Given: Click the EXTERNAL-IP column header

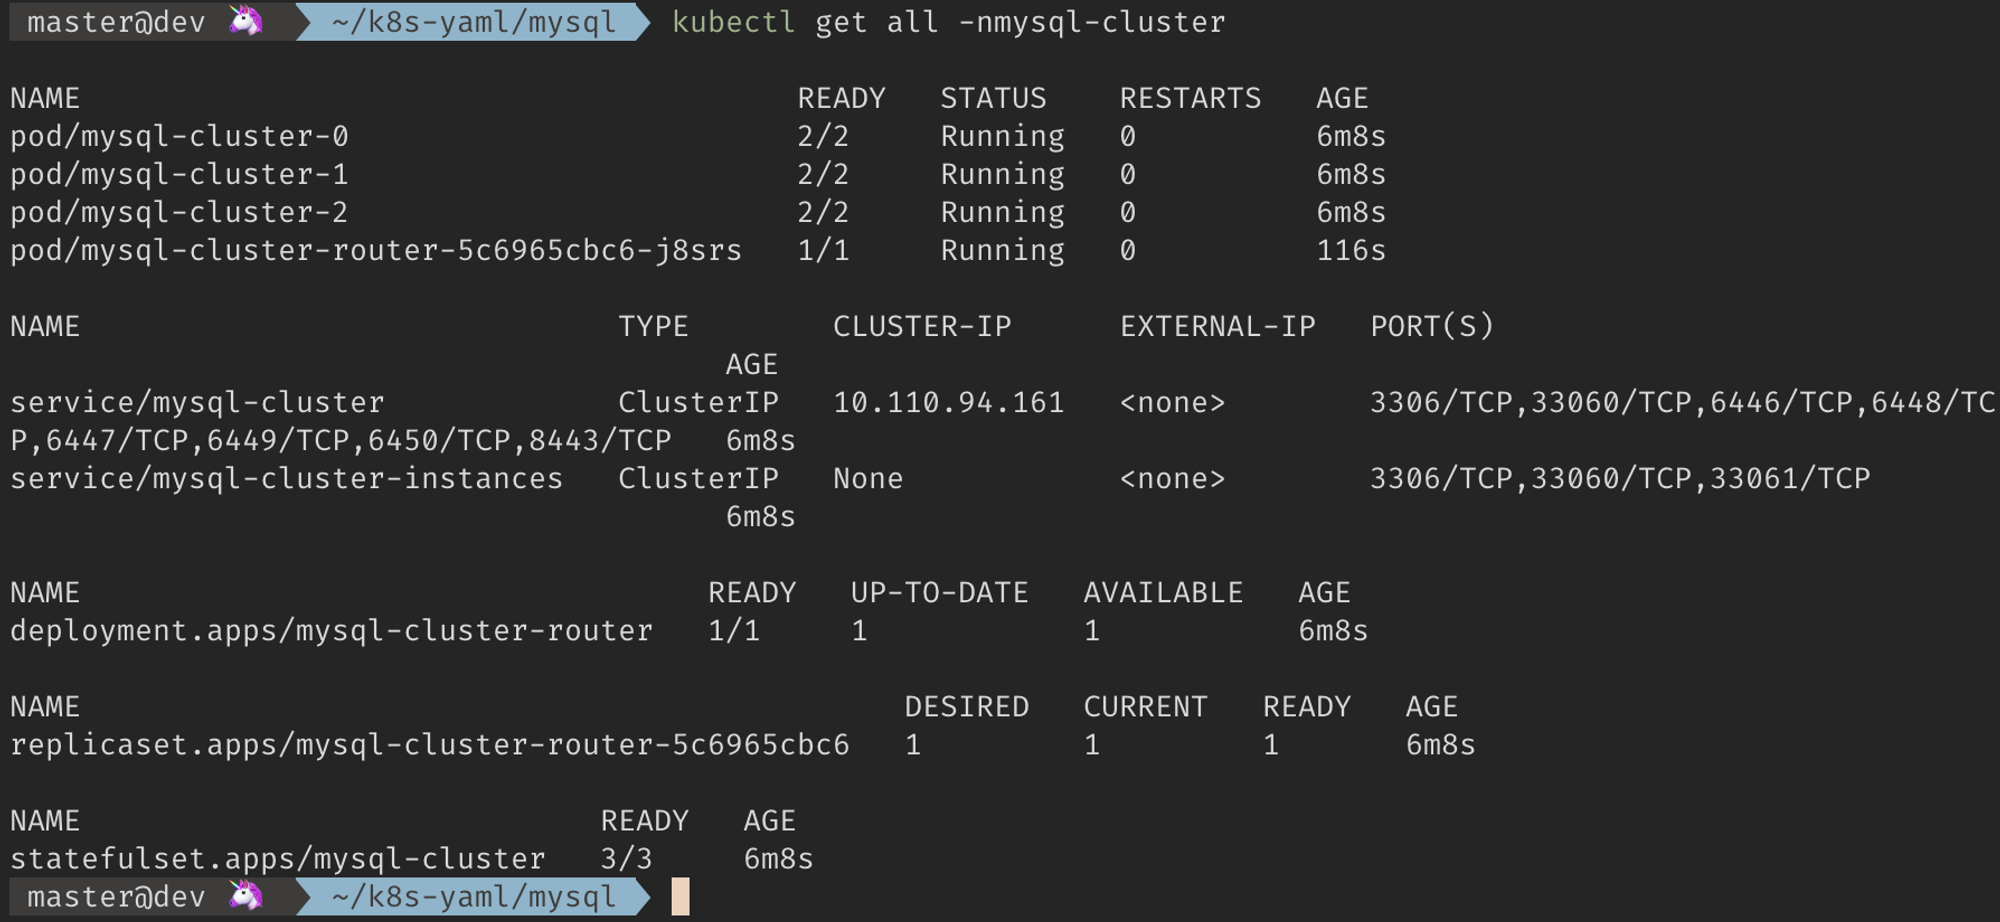Looking at the screenshot, I should click(x=1217, y=326).
